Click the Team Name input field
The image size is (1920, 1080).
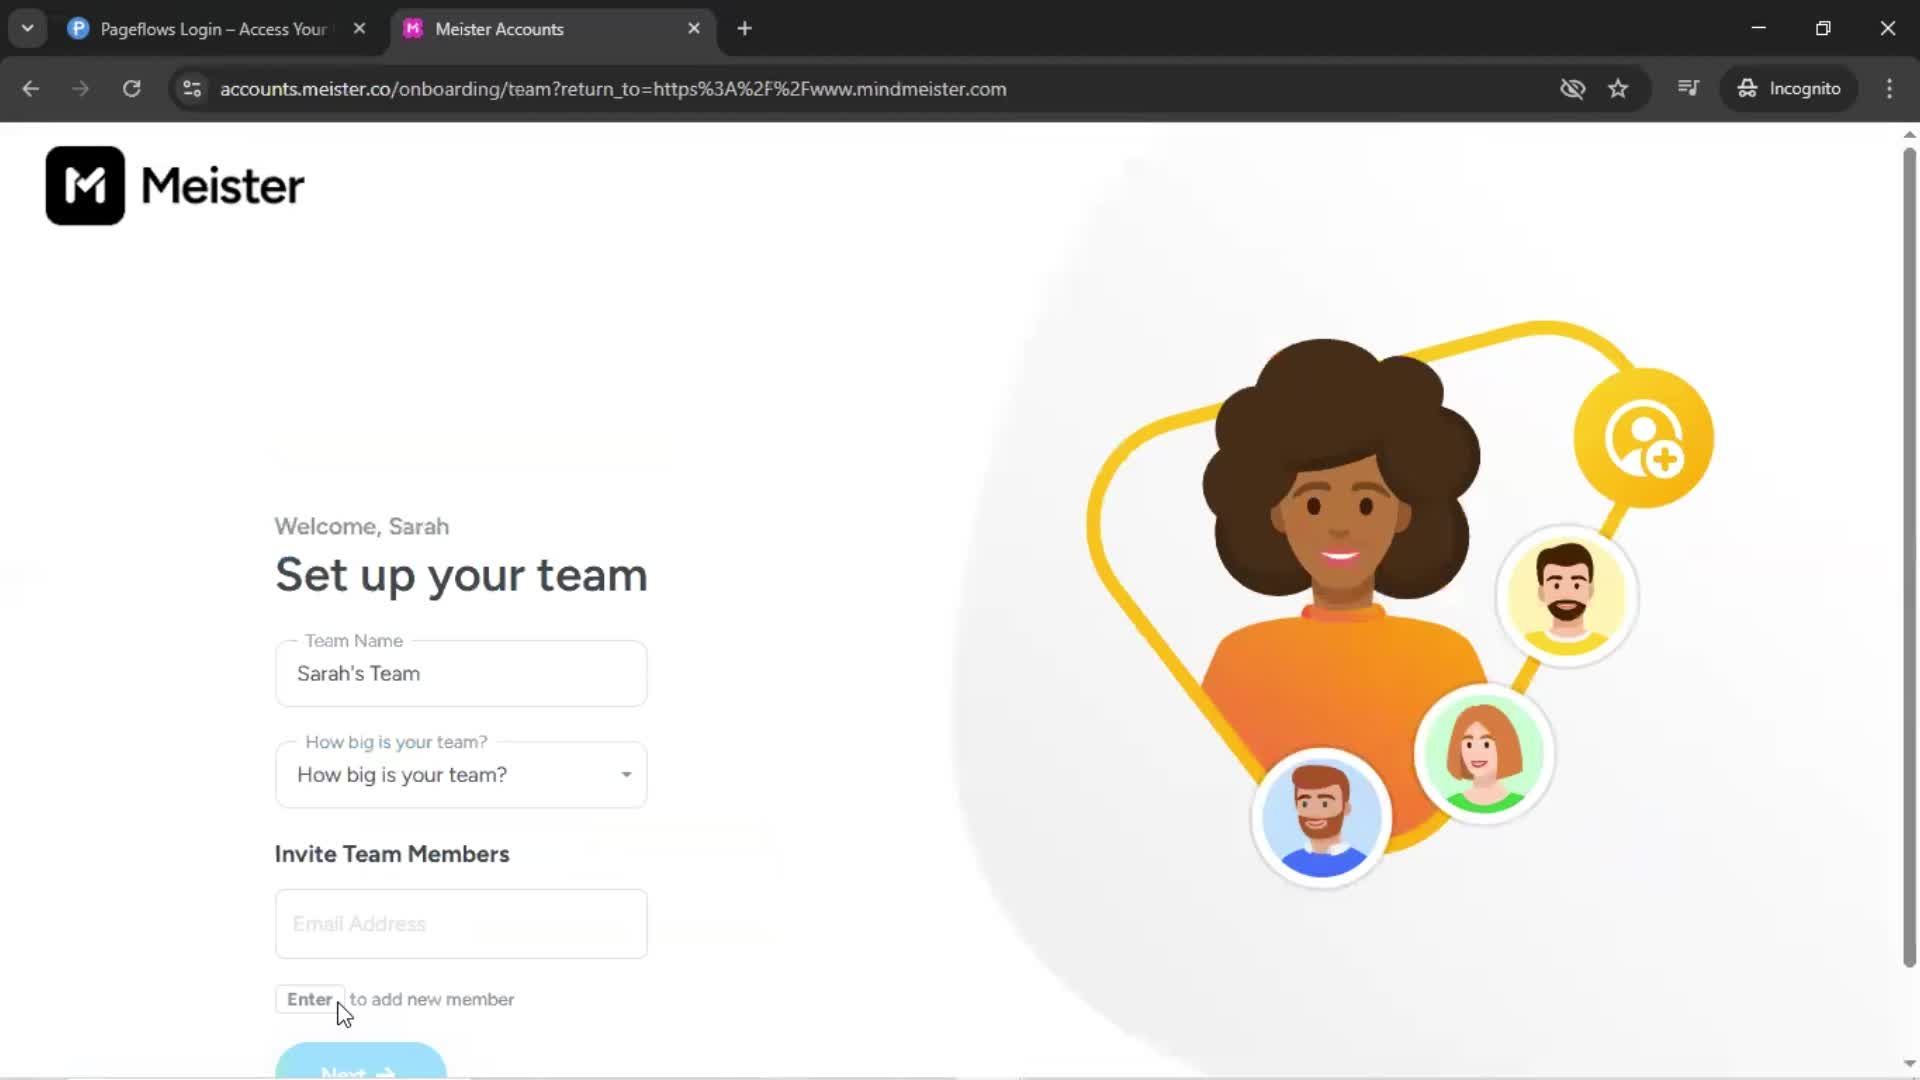[x=461, y=673]
